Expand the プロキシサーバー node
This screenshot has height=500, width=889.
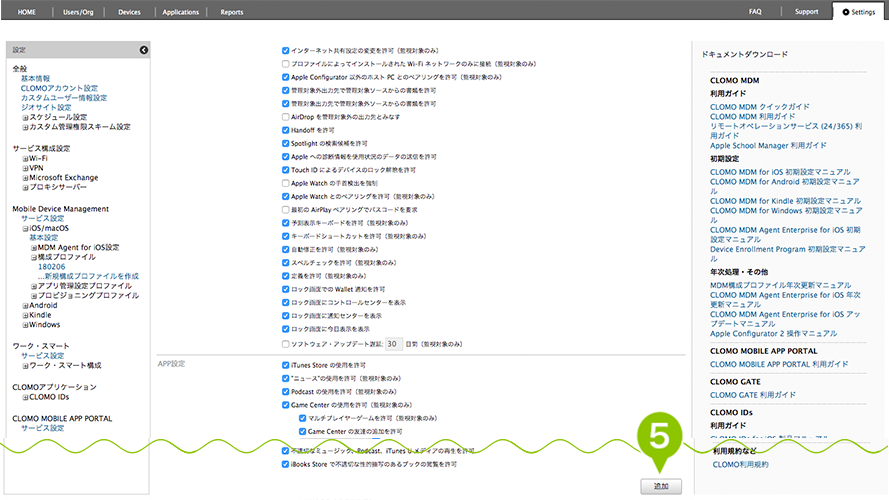point(26,188)
